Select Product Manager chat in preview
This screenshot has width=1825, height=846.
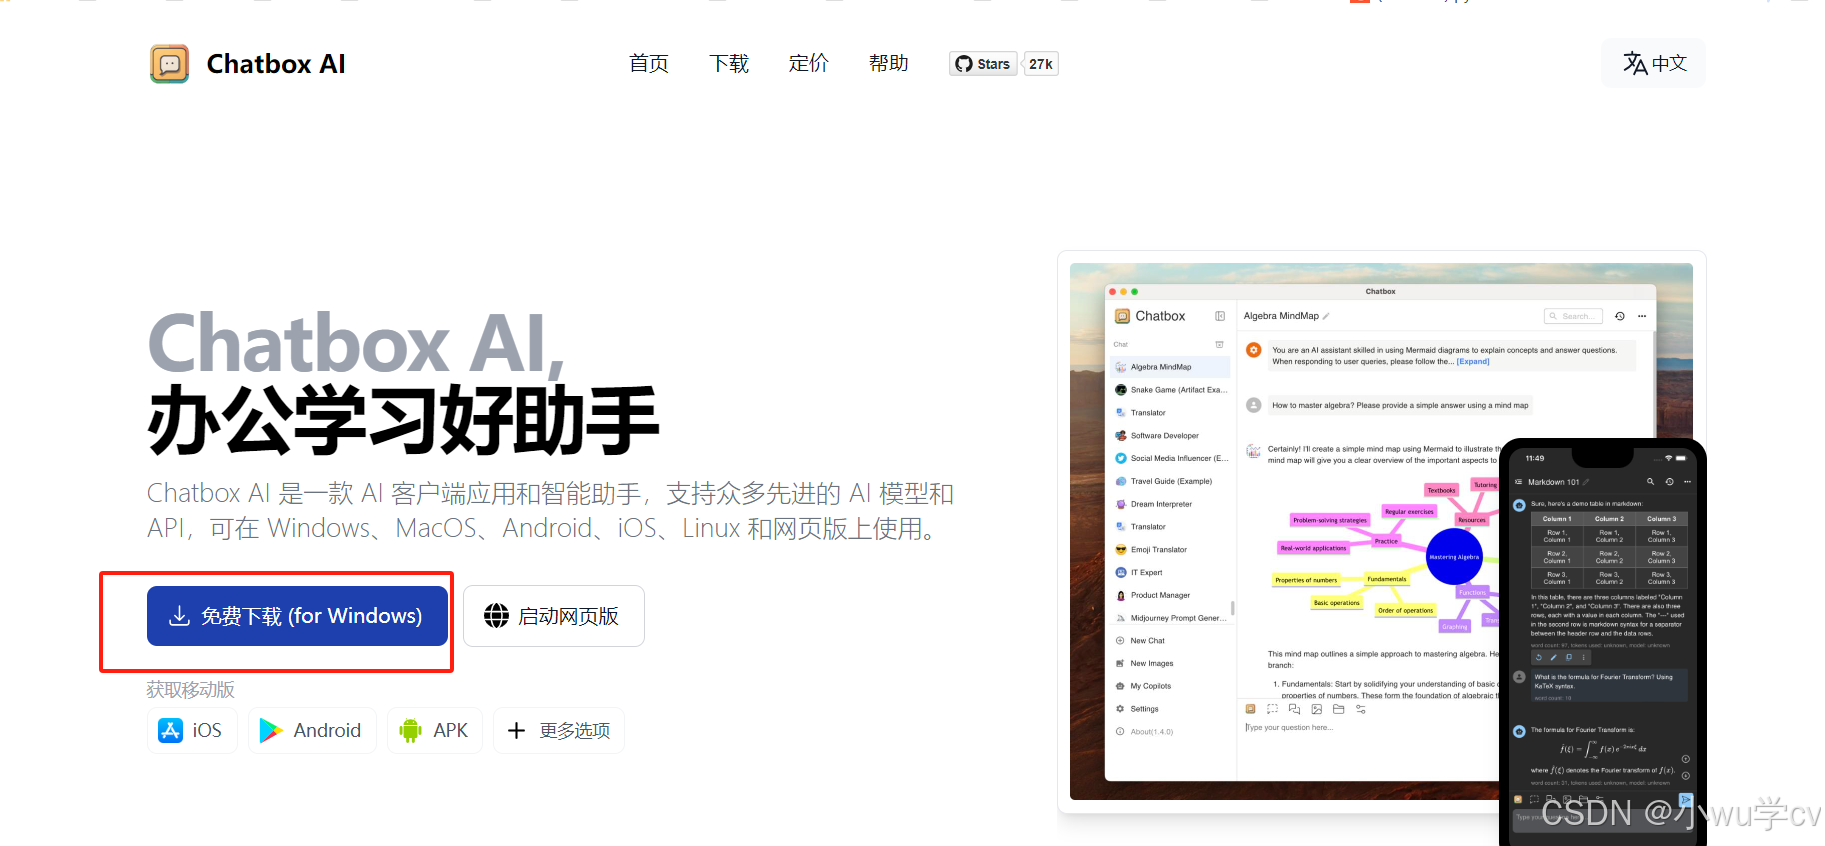[x=1170, y=595]
